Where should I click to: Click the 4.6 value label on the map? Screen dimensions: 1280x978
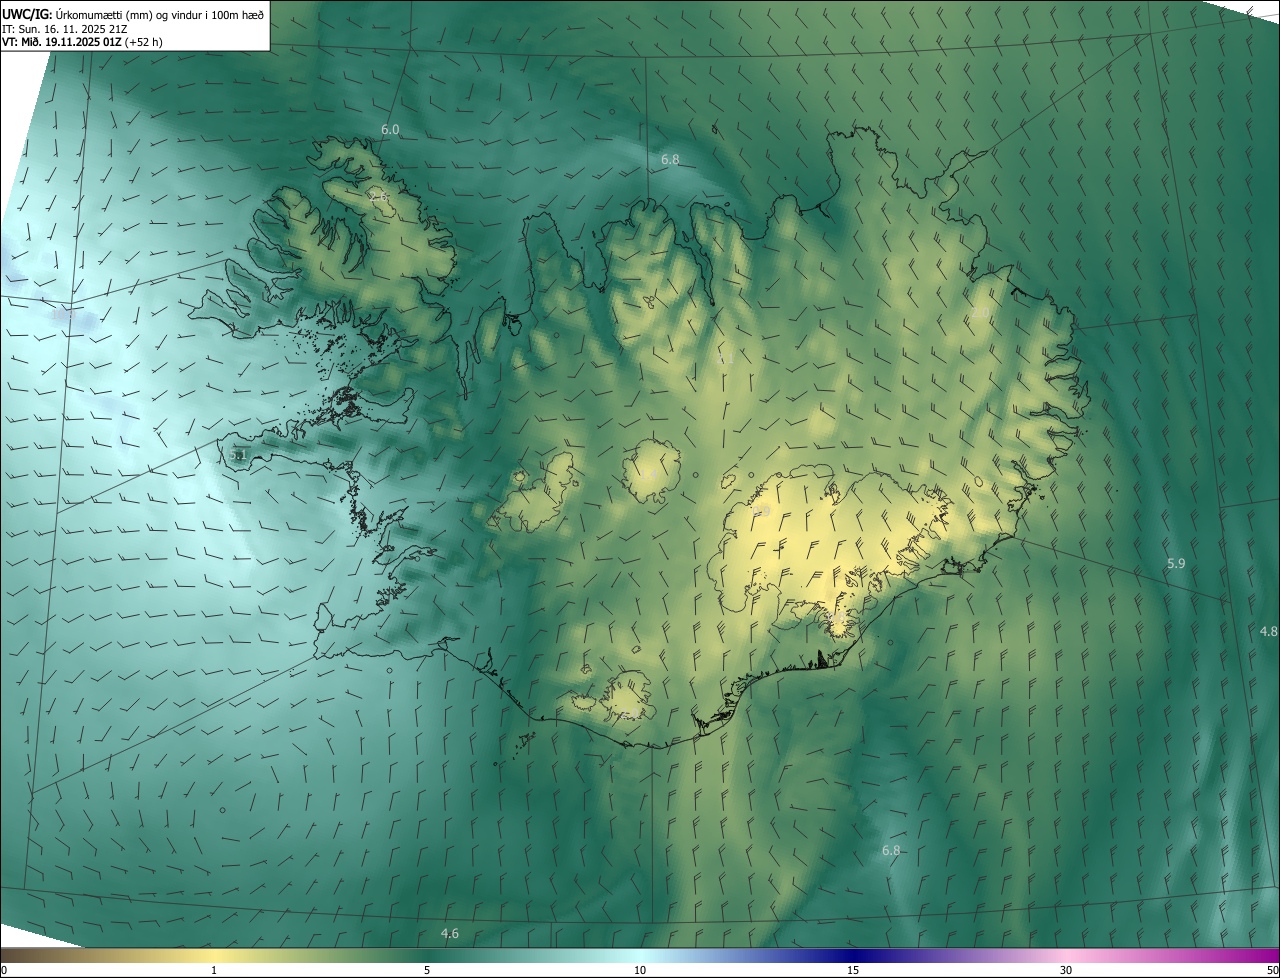click(450, 933)
